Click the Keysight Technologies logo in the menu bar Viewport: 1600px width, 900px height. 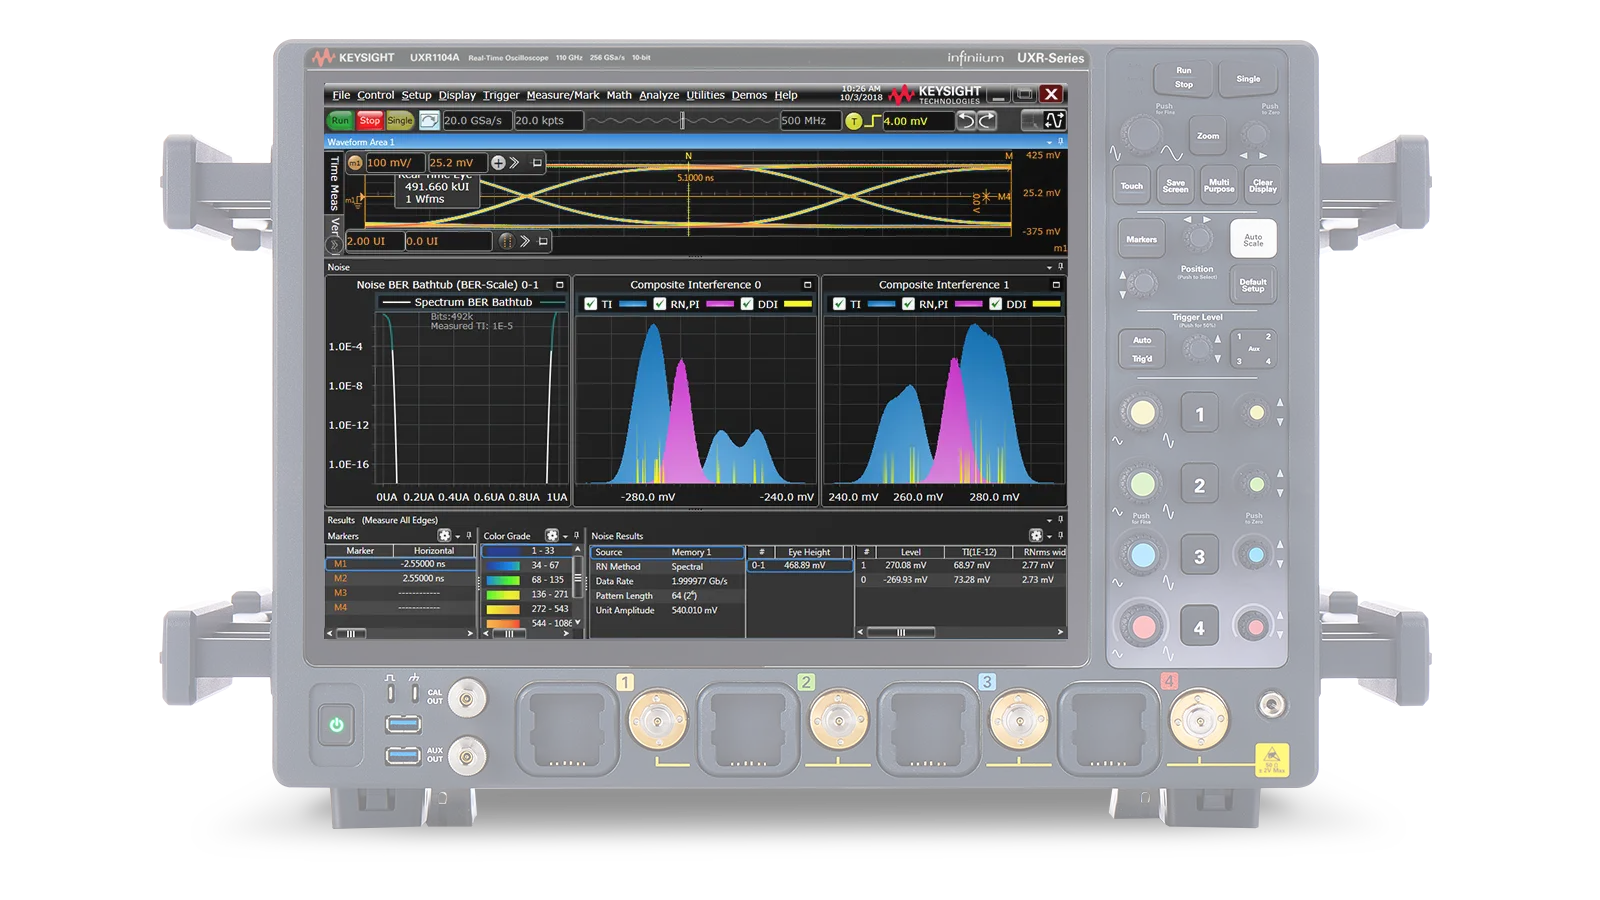(935, 95)
